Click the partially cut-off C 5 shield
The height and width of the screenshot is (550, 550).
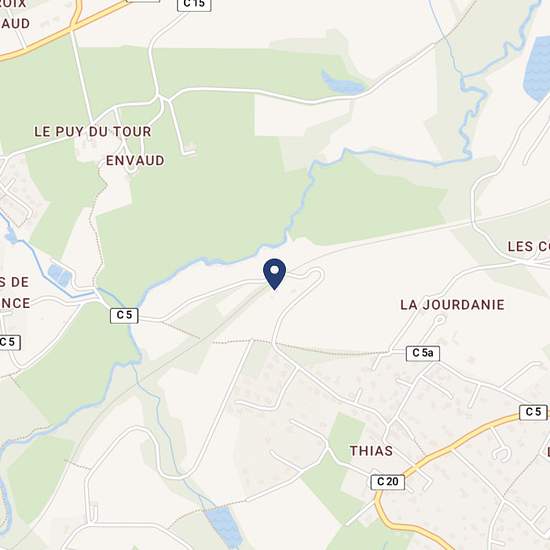coord(10,342)
